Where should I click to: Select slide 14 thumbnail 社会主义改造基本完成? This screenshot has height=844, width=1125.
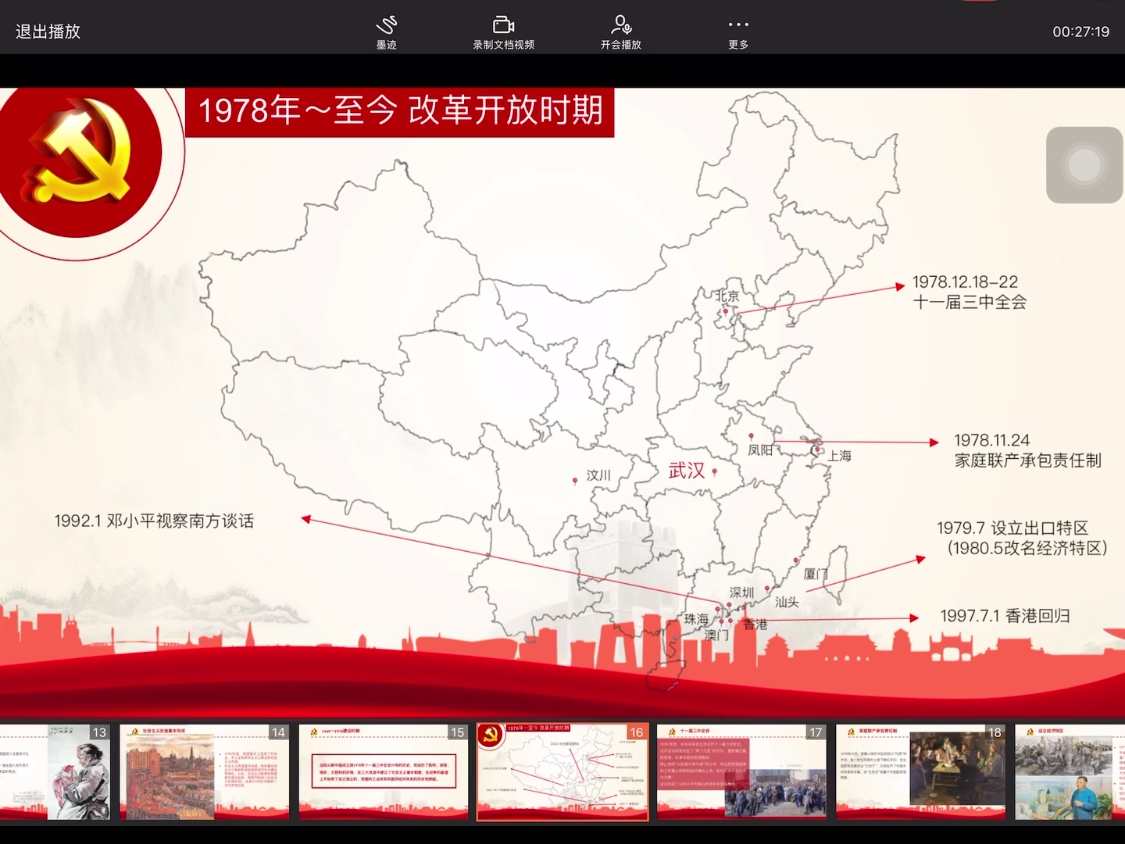(204, 771)
